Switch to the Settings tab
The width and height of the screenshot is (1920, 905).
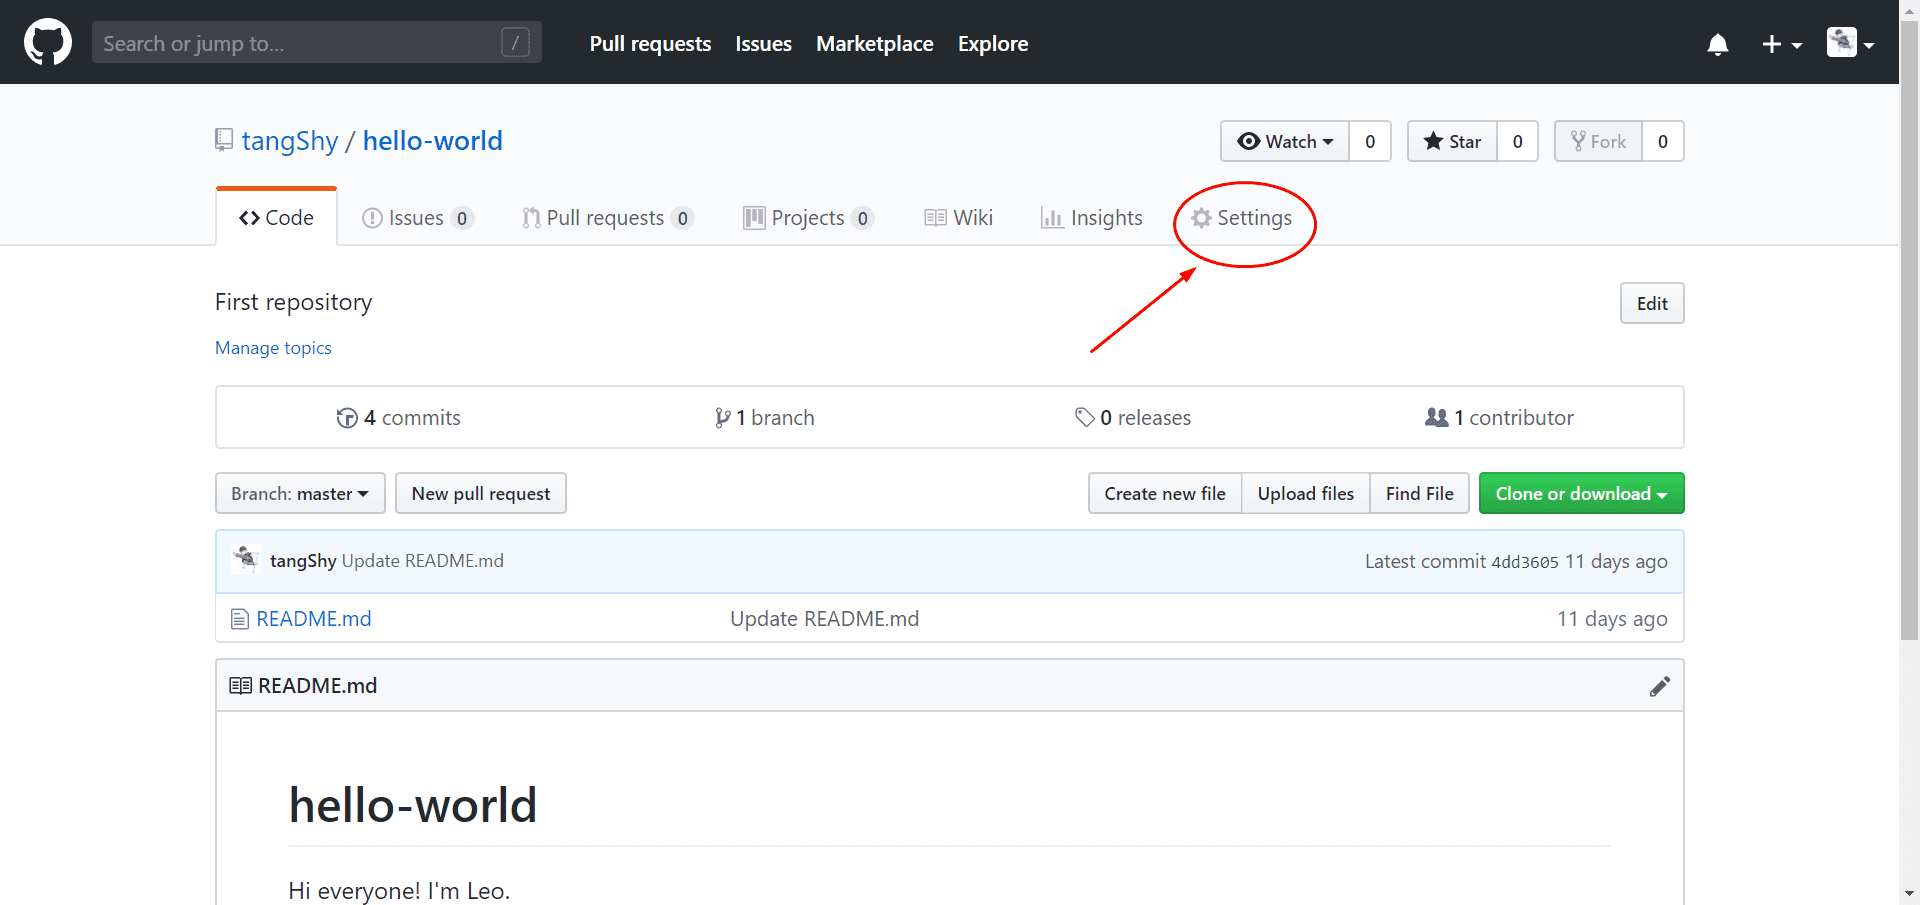(x=1241, y=217)
